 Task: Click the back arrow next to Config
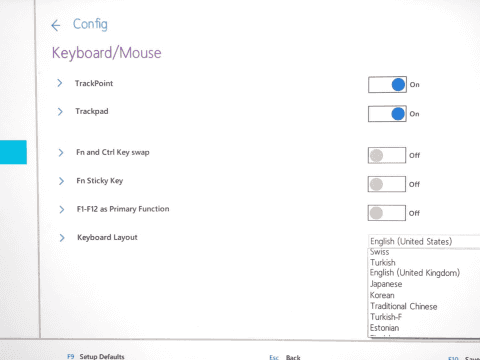click(x=56, y=25)
